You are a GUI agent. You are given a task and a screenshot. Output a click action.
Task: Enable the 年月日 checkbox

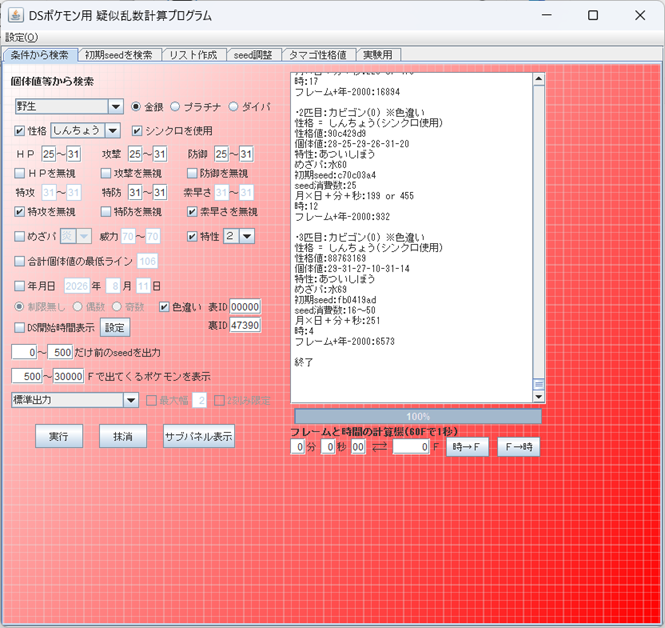[20, 286]
